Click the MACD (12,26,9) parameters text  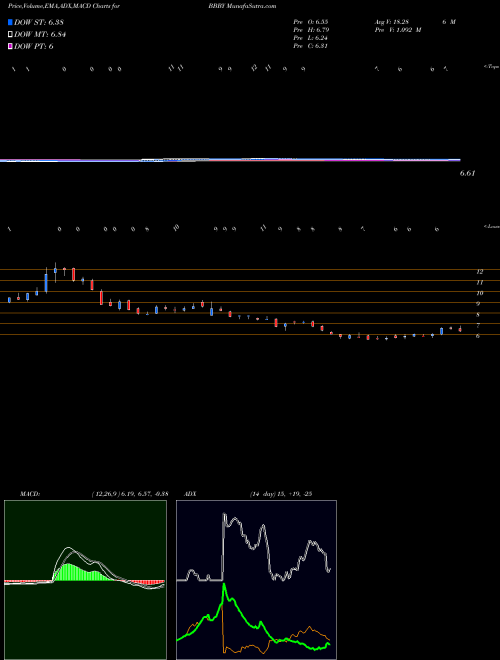pyautogui.click(x=130, y=494)
